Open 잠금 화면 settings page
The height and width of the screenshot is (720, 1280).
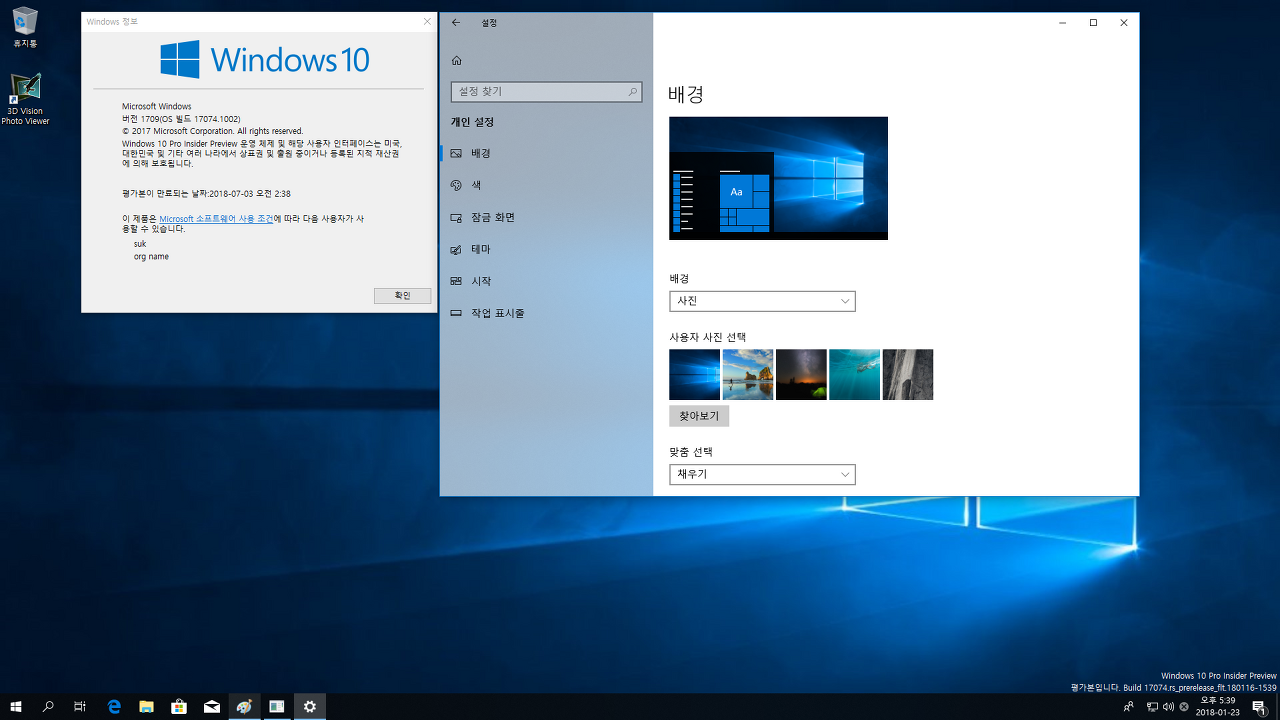[546, 217]
